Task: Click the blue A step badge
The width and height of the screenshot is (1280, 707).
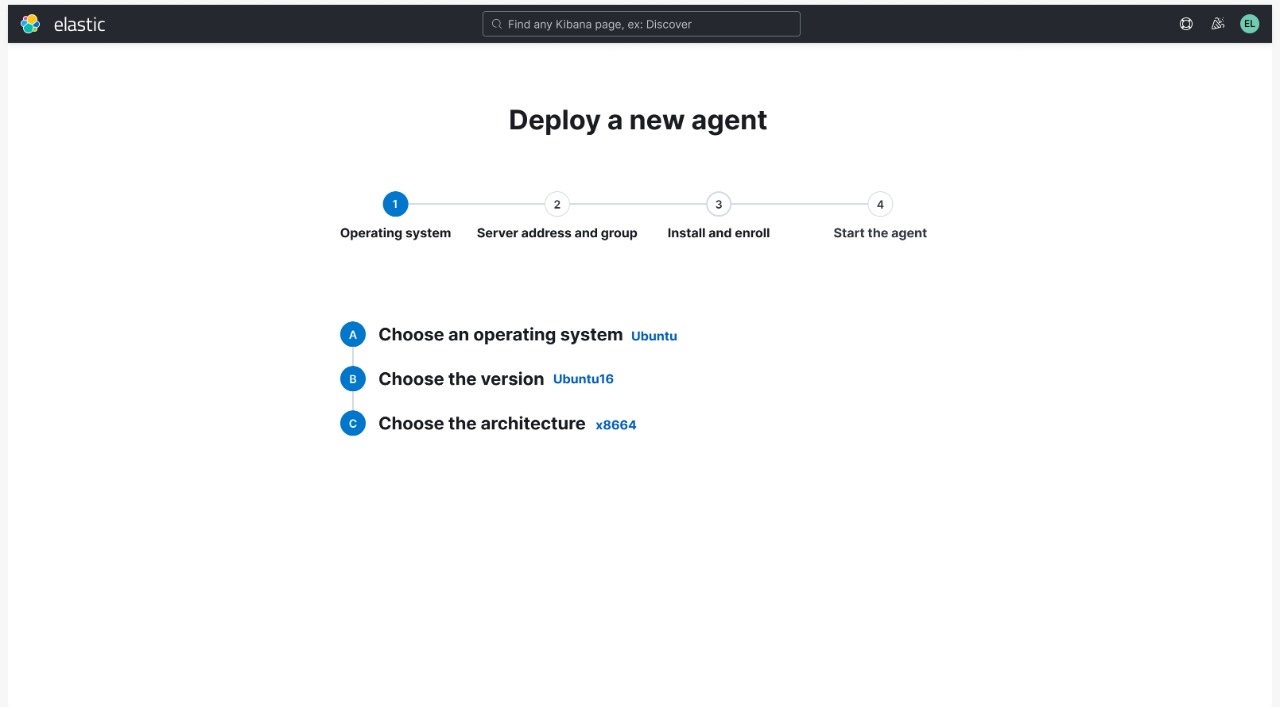Action: point(353,334)
